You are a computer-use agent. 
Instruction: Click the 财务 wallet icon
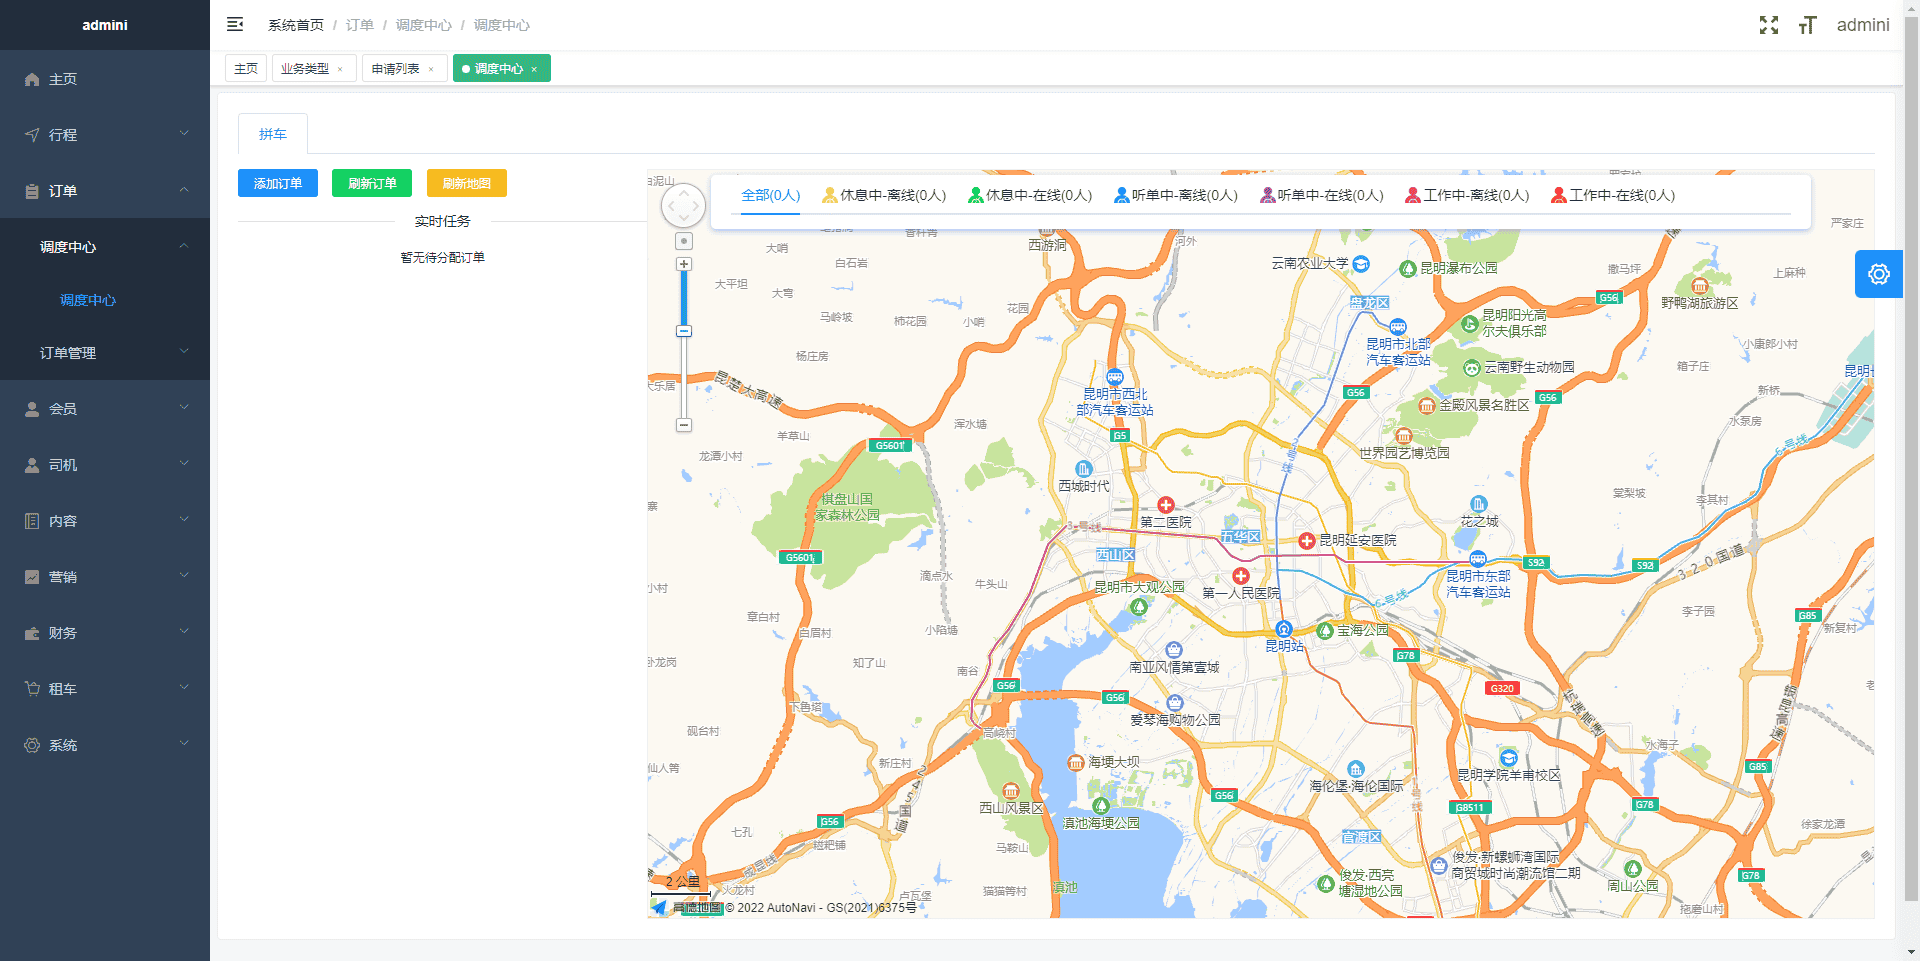coord(32,633)
